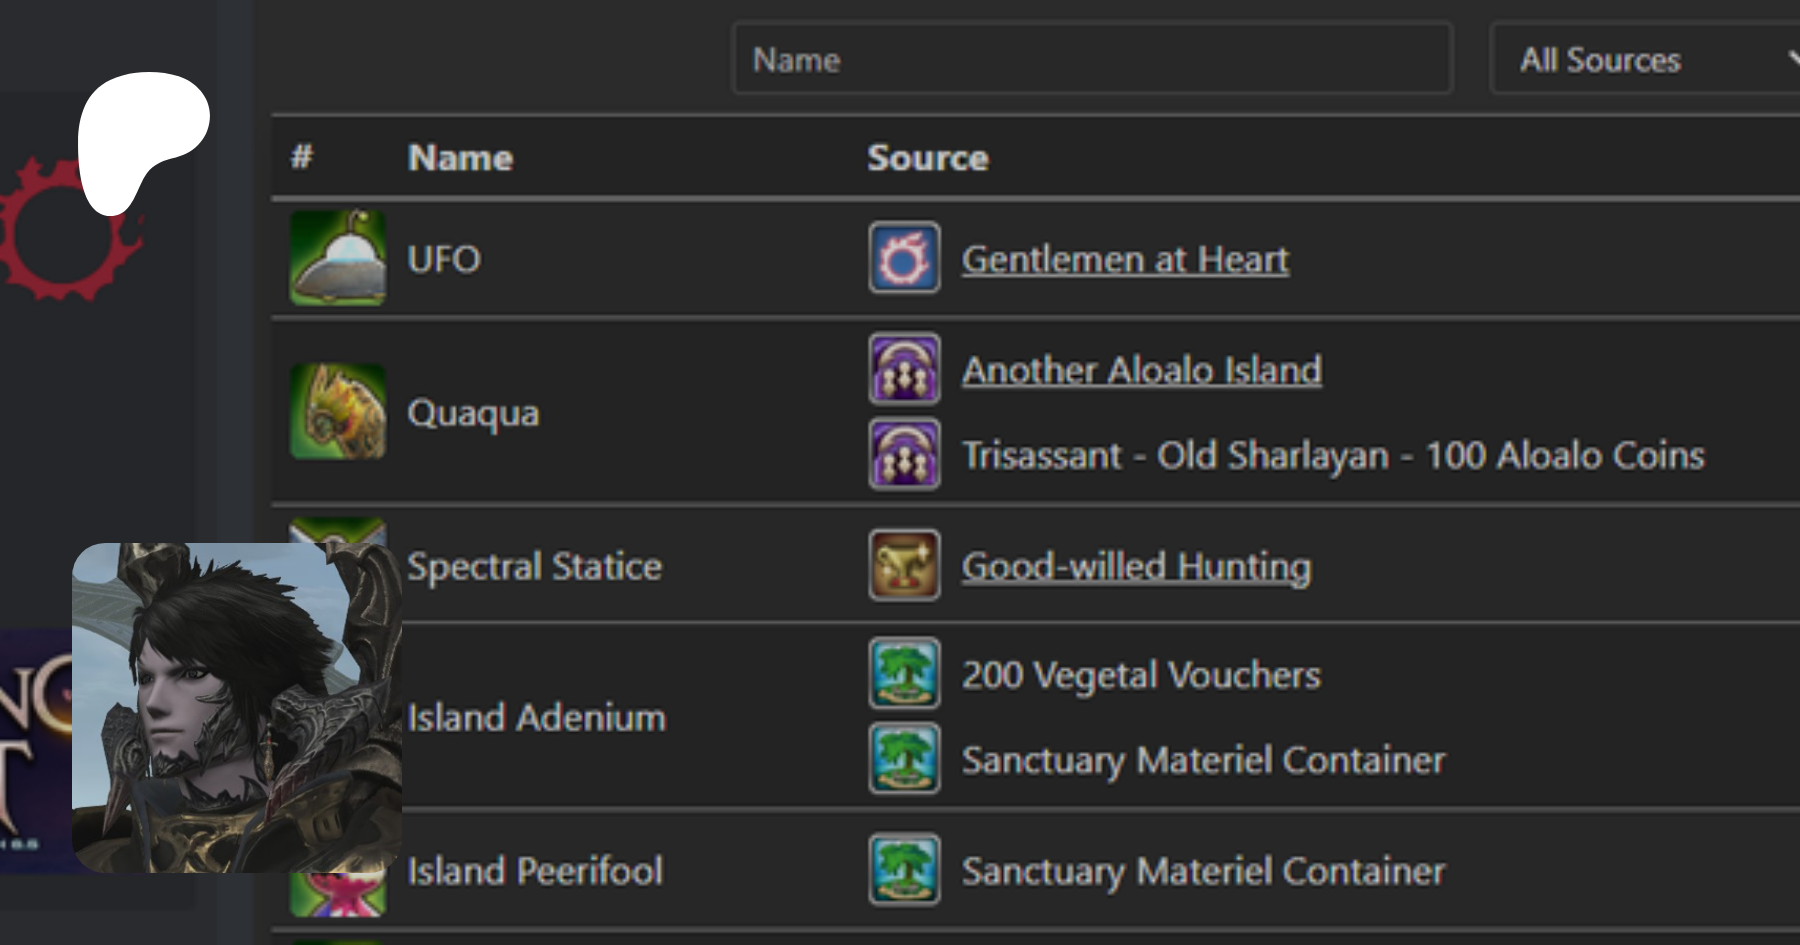This screenshot has height=945, width=1800.
Task: Click the Island Peerifool row's Sanctuary Materiel Container icon
Action: coord(904,870)
